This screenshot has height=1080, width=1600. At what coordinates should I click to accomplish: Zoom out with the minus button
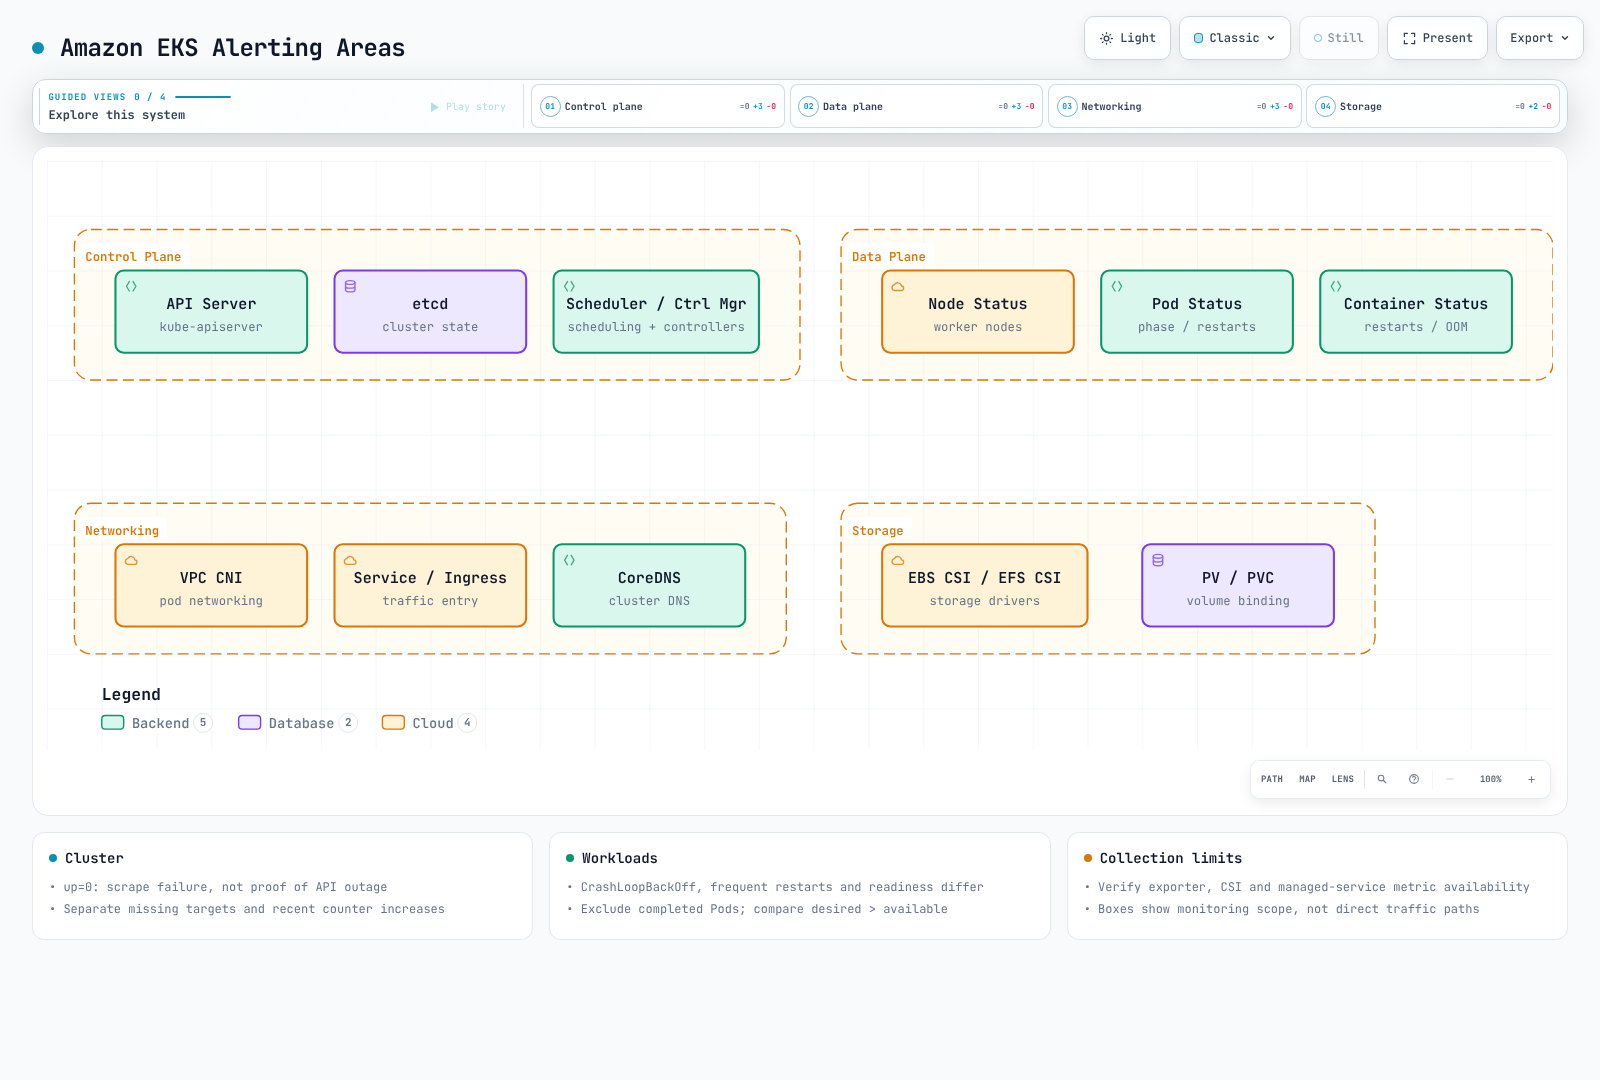pos(1450,779)
